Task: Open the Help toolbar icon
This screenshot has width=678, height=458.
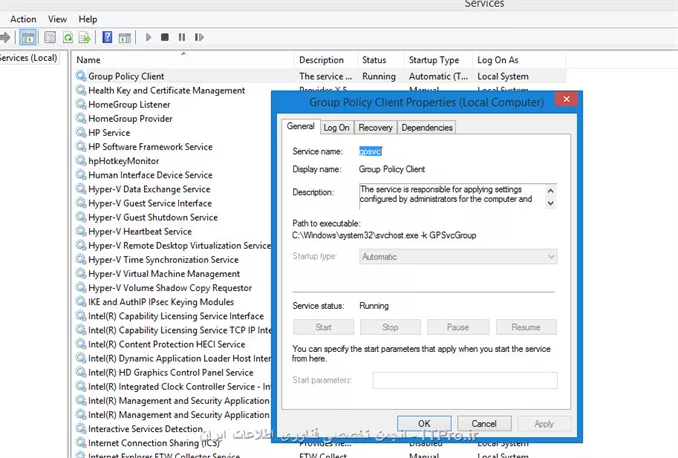Action: click(x=107, y=38)
